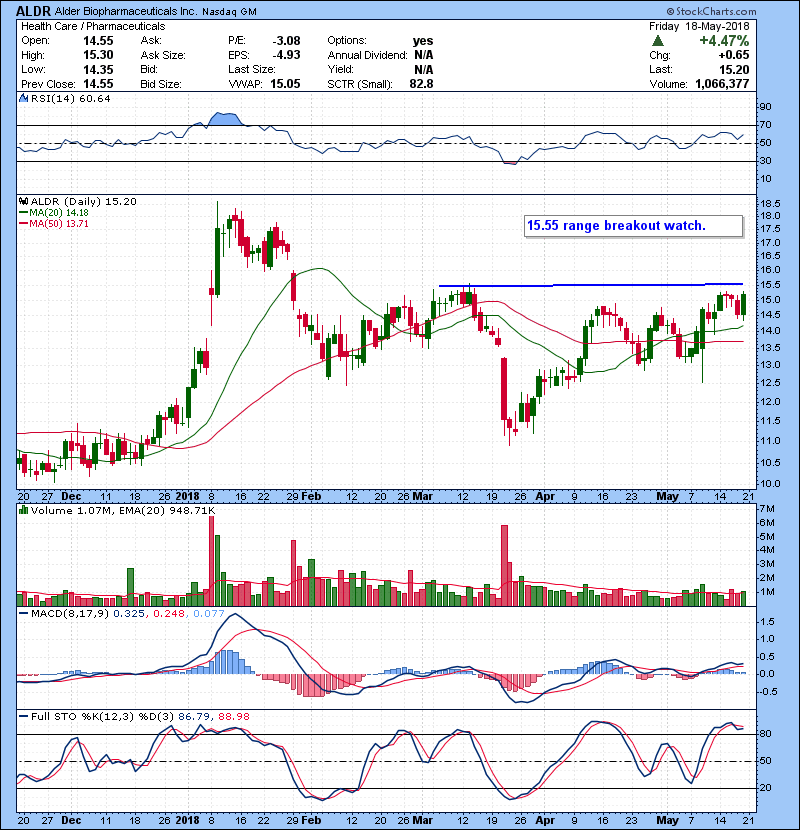Click the 15.55 range breakout watch annotation
This screenshot has height=830, width=800.
633,226
